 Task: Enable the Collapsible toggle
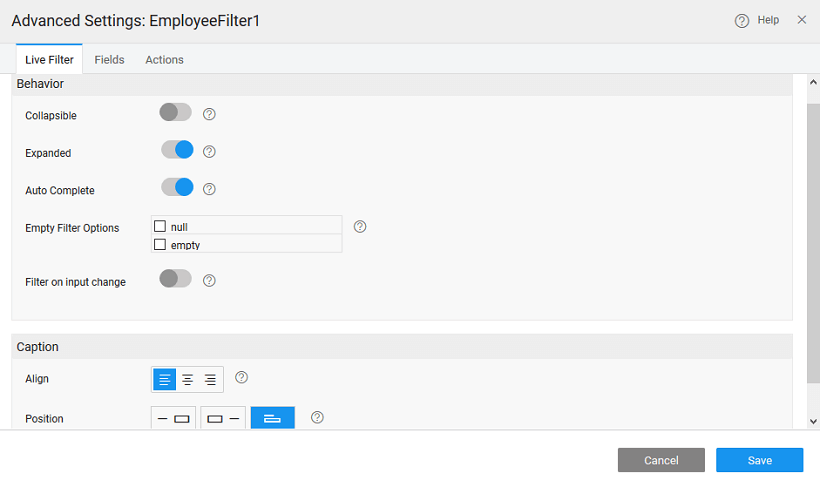click(x=175, y=112)
